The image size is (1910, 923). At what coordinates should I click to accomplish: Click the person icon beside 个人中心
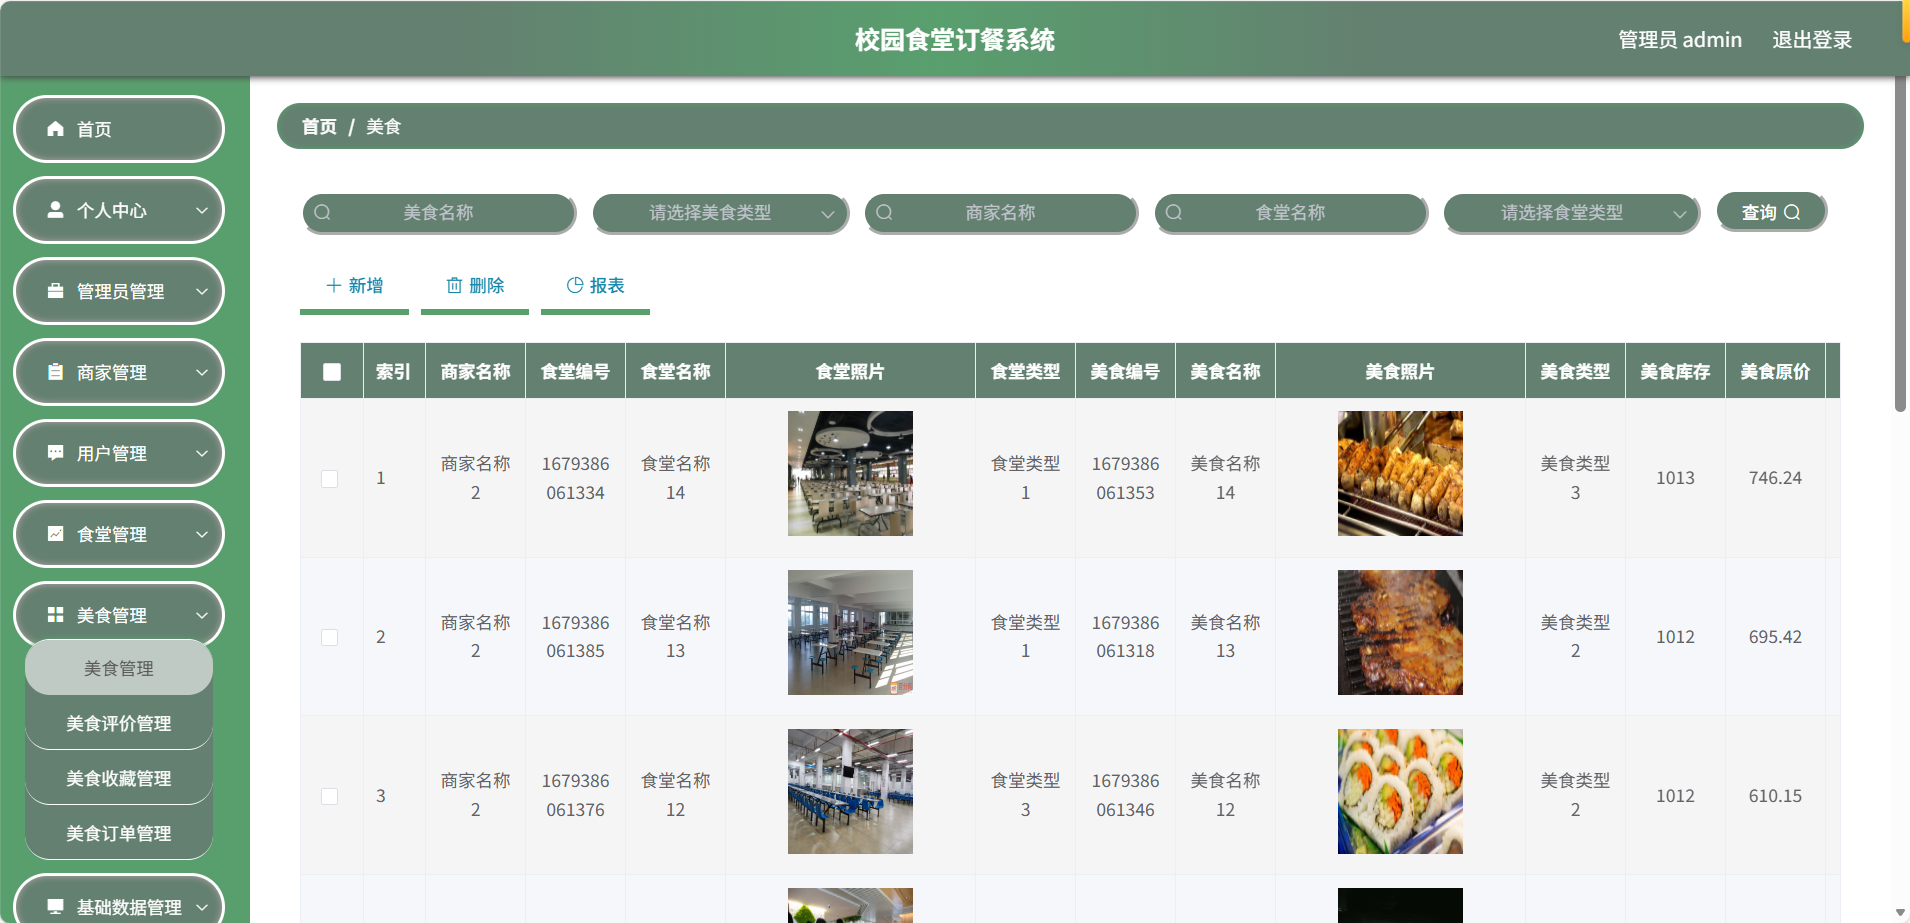point(56,210)
